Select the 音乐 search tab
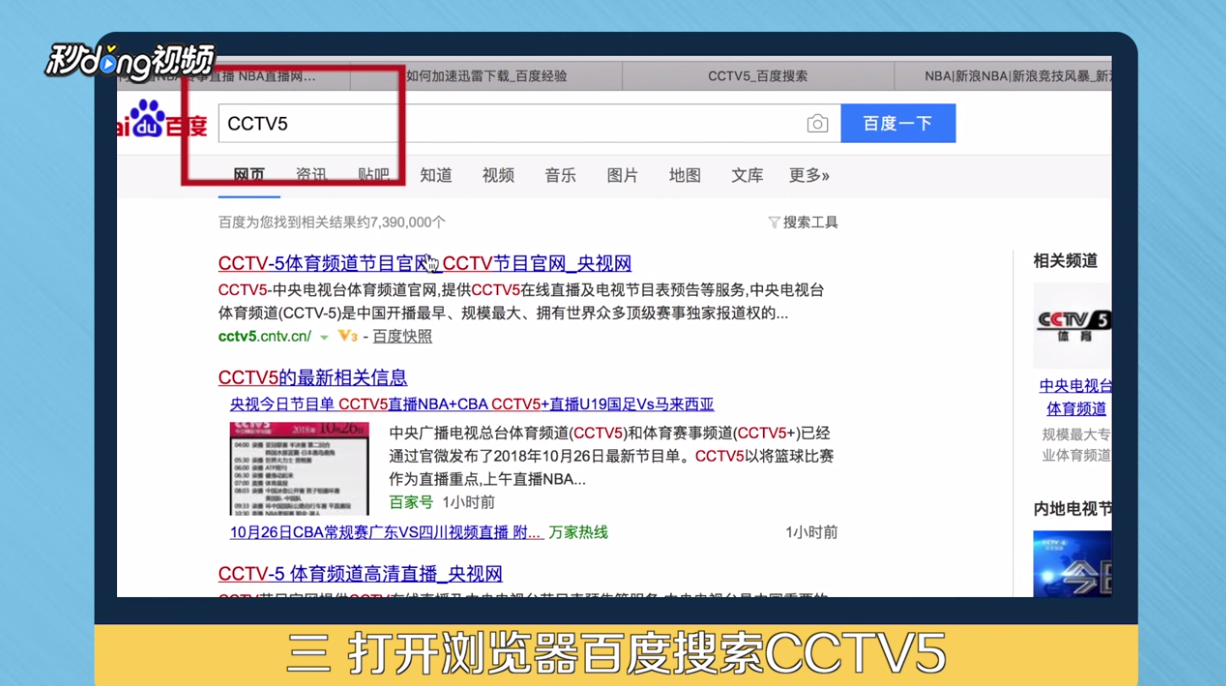The width and height of the screenshot is (1226, 686). pos(560,176)
